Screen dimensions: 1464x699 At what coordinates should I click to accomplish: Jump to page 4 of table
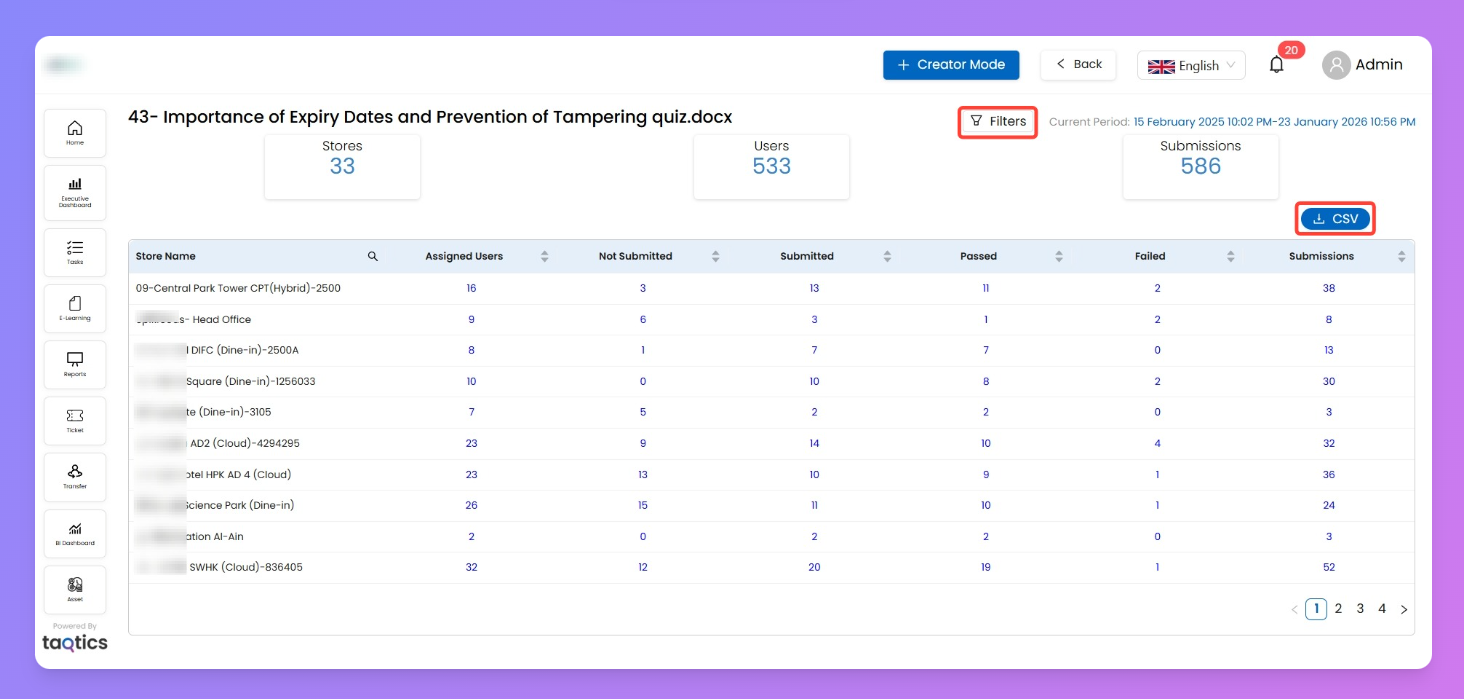click(x=1382, y=609)
